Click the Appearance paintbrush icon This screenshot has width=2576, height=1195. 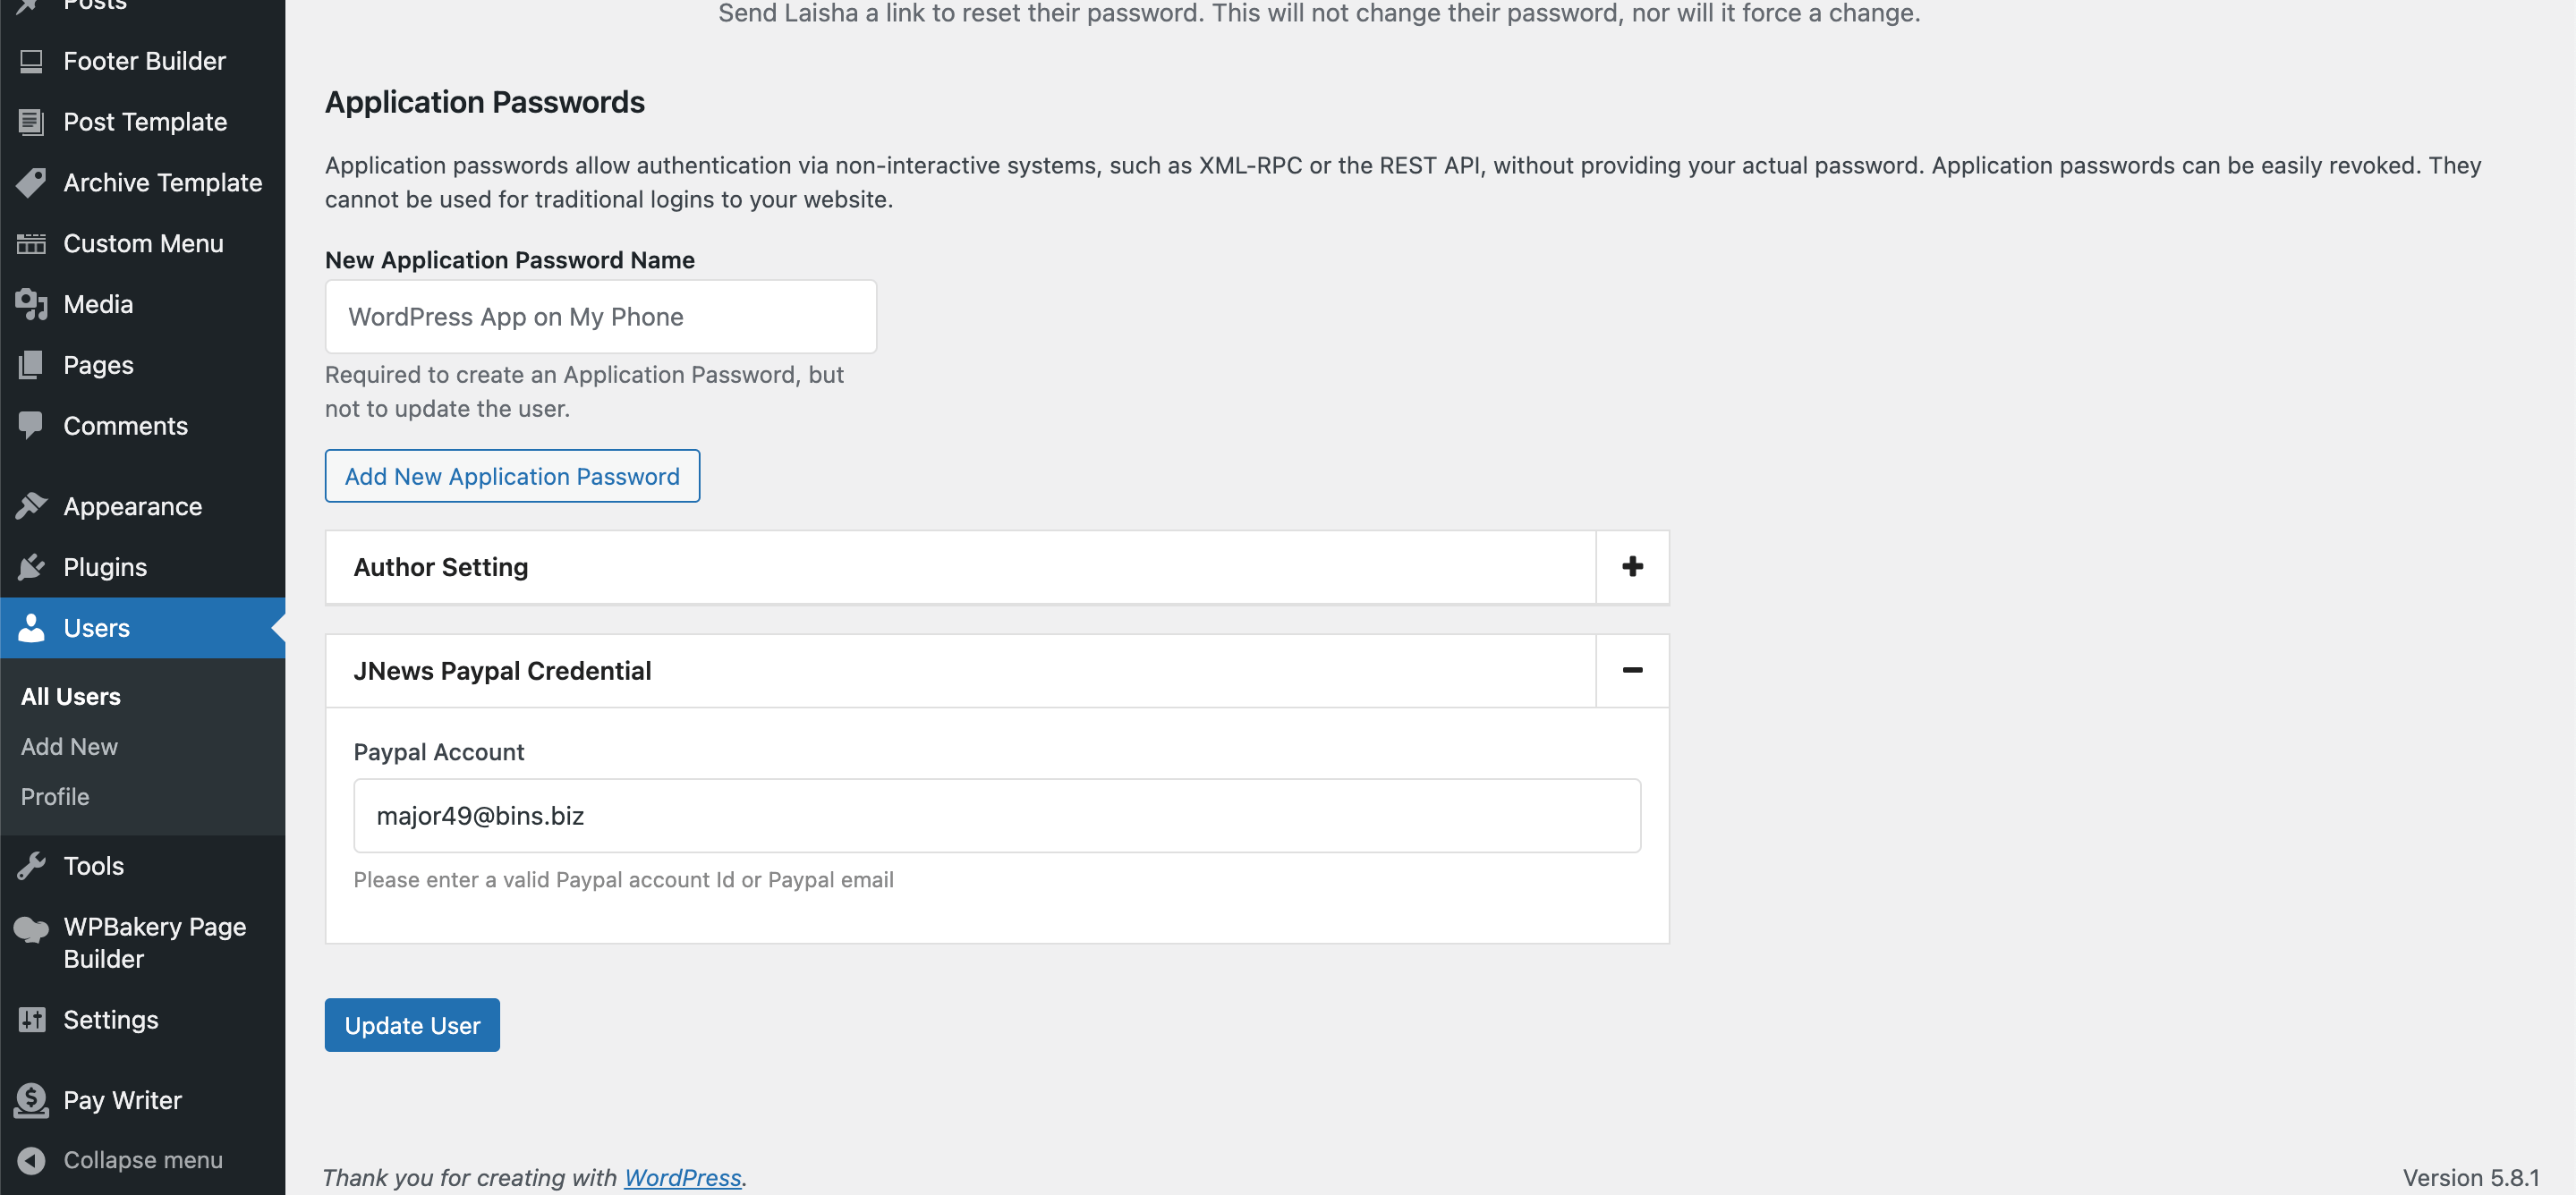click(31, 506)
